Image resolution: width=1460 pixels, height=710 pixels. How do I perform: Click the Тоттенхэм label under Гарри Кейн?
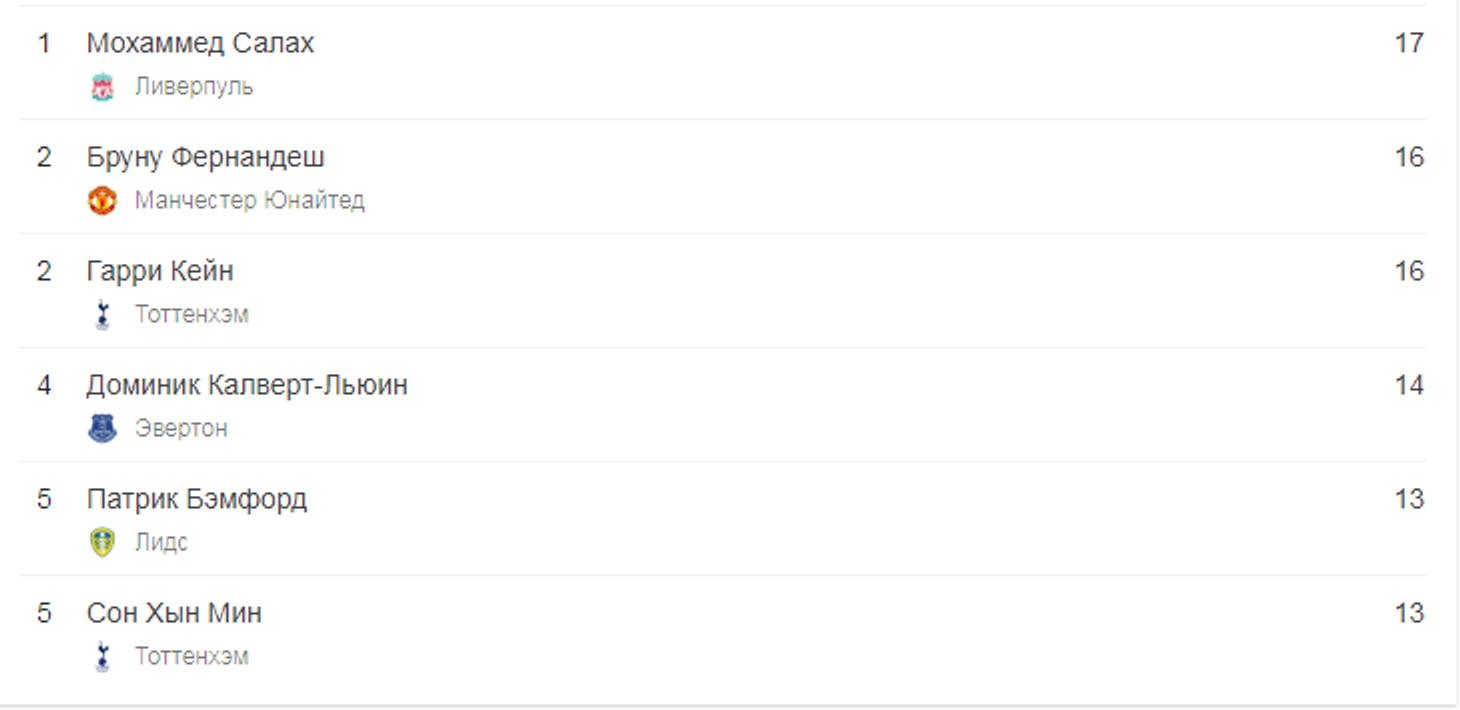[x=191, y=315]
